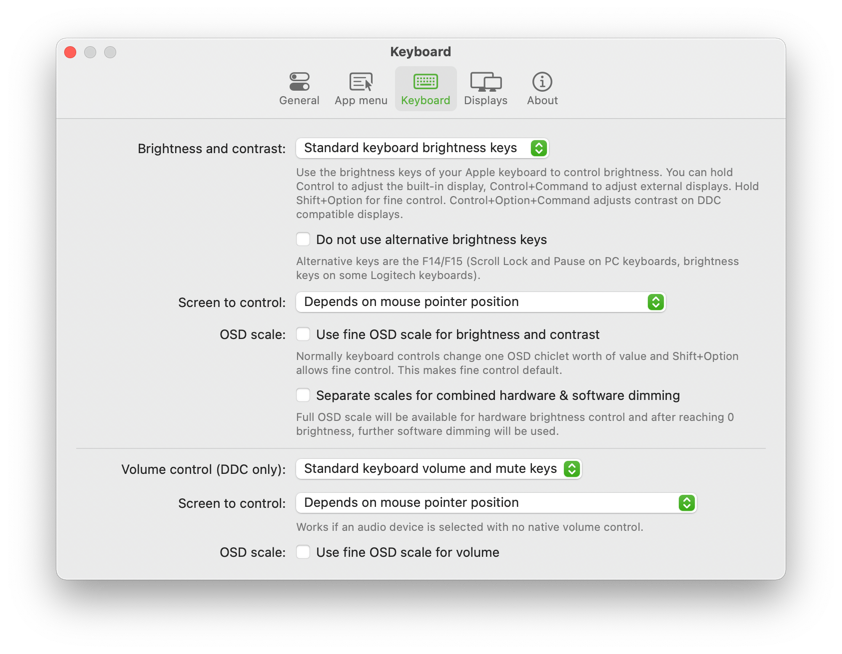This screenshot has height=654, width=842.
Task: Open the Displays settings pane
Action: pyautogui.click(x=486, y=82)
